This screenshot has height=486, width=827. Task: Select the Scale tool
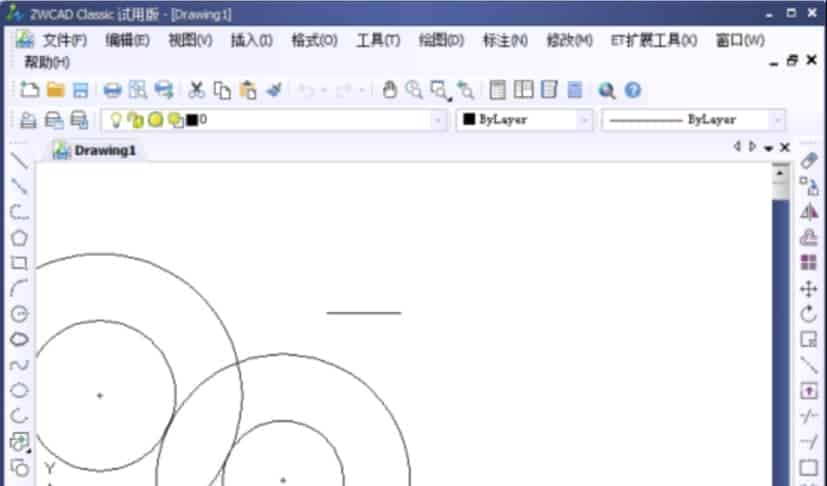[809, 339]
